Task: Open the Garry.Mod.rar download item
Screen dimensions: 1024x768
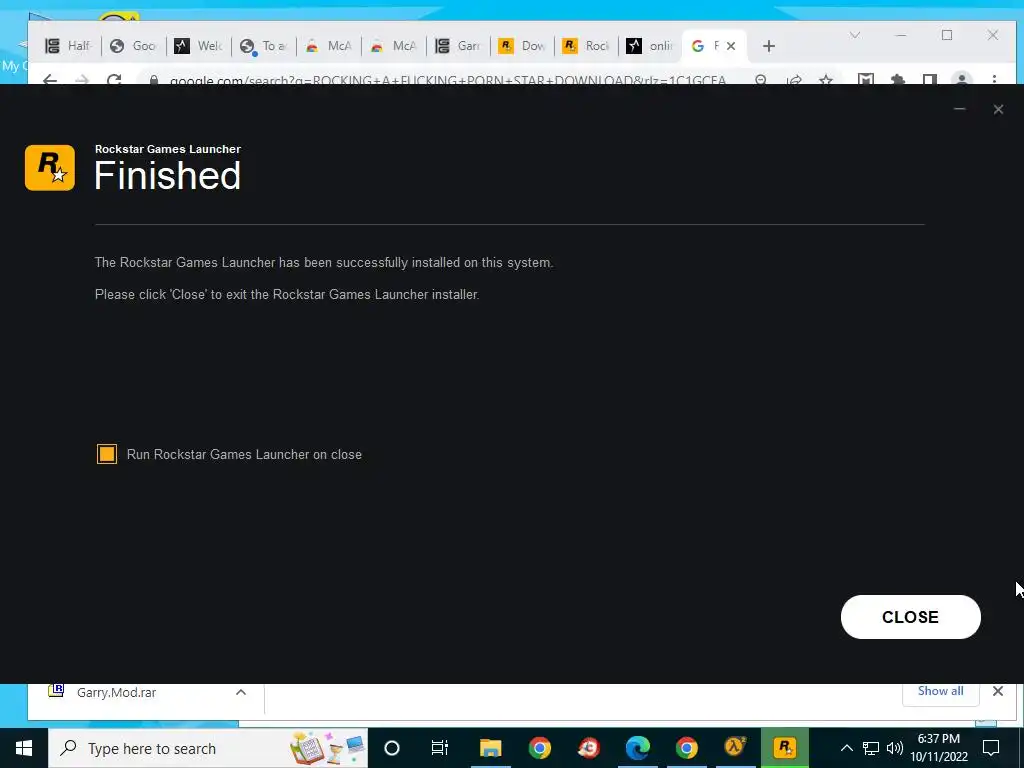Action: point(116,693)
